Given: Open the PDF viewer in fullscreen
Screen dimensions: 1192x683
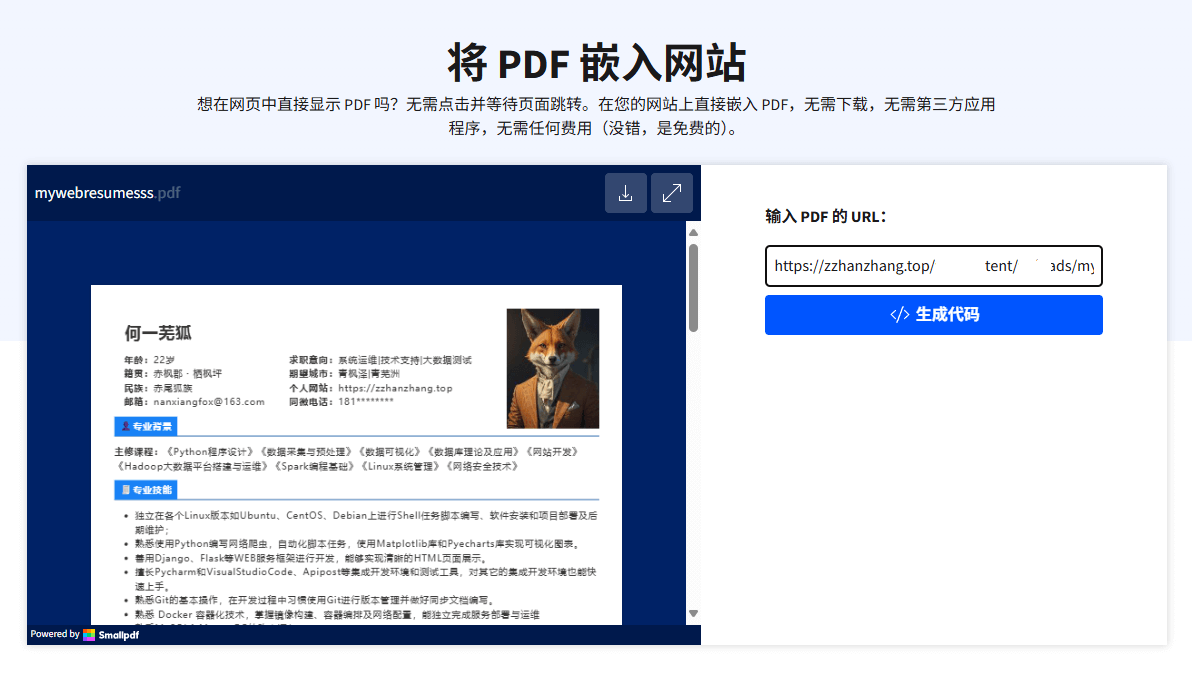Looking at the screenshot, I should tap(672, 193).
